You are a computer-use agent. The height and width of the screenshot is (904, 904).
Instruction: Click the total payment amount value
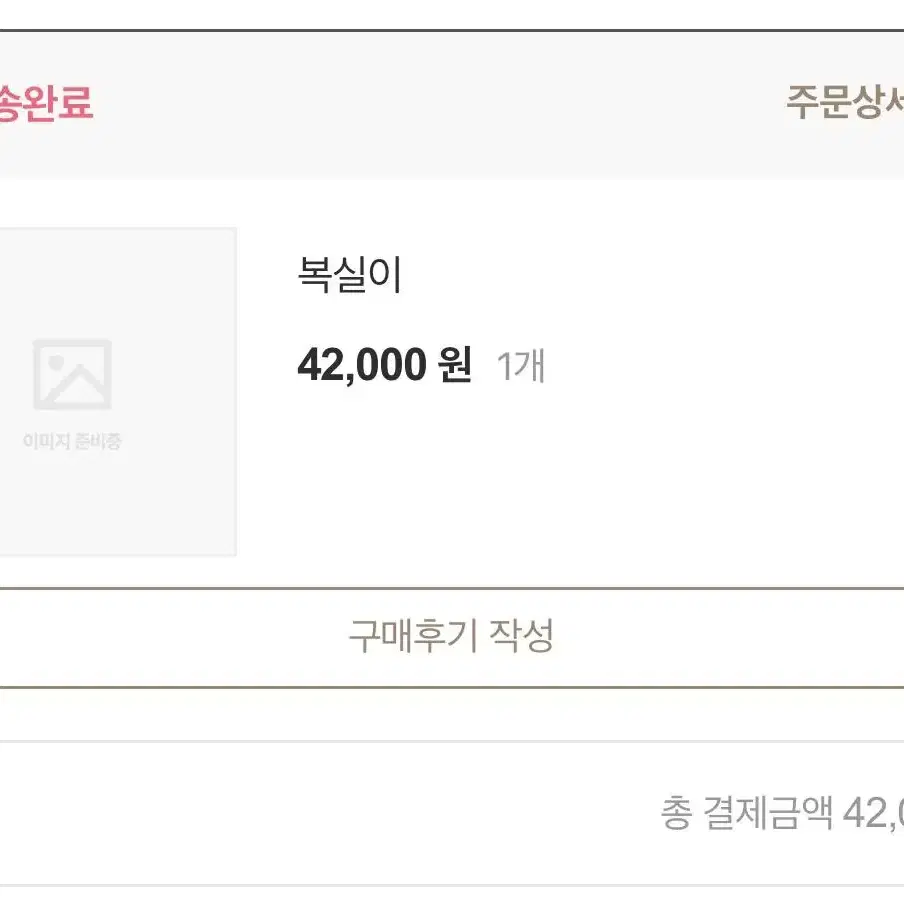(873, 813)
